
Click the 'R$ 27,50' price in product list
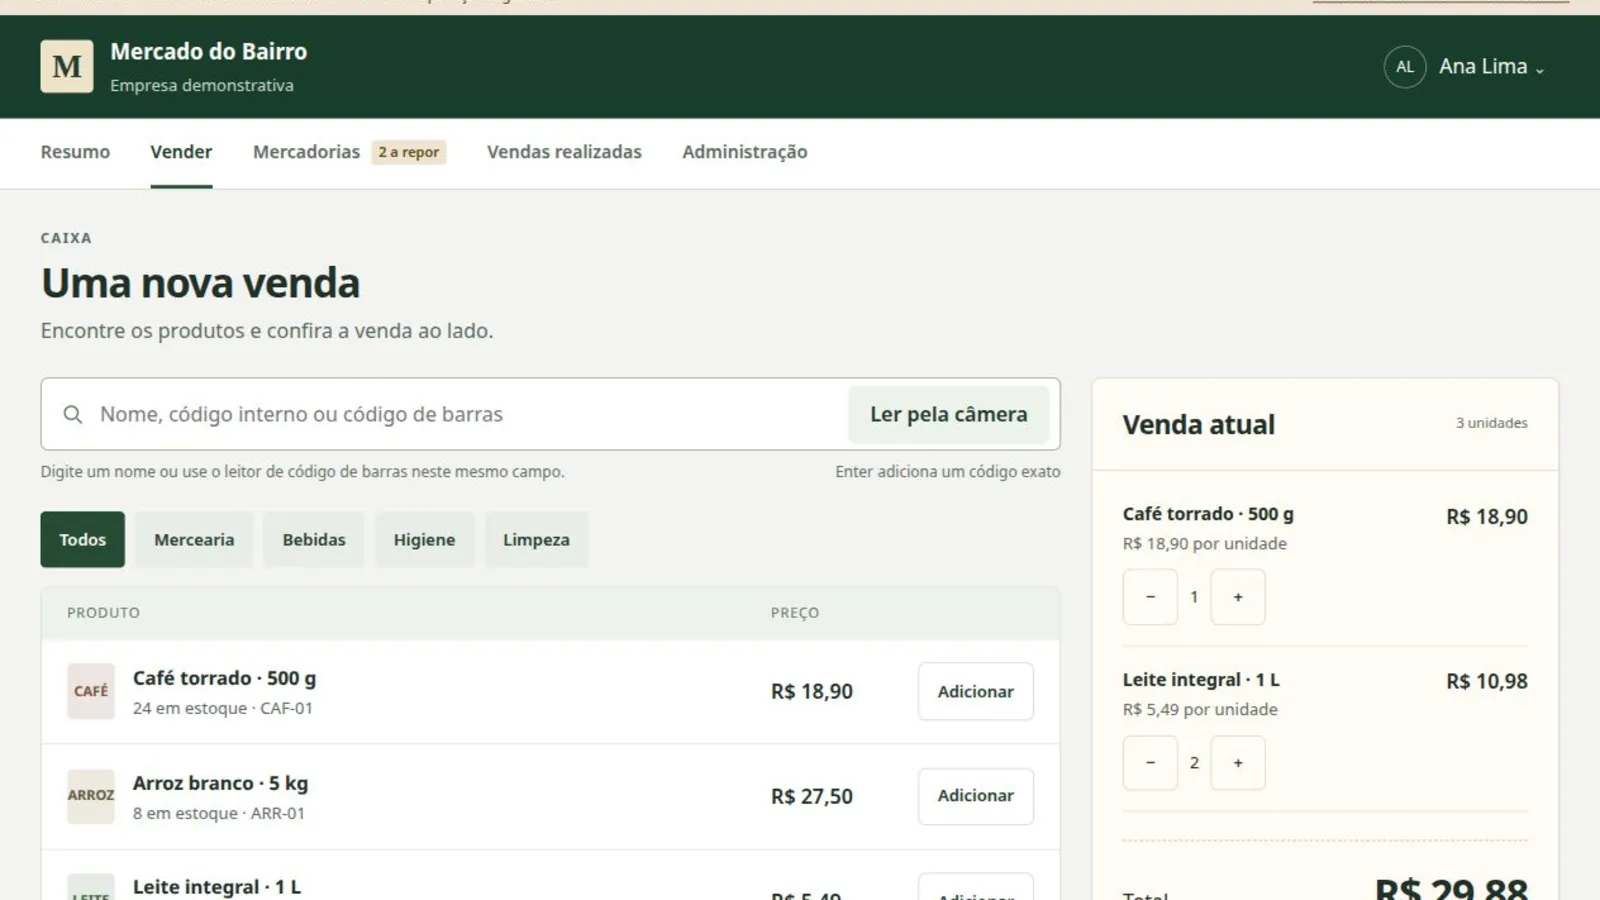tap(812, 797)
